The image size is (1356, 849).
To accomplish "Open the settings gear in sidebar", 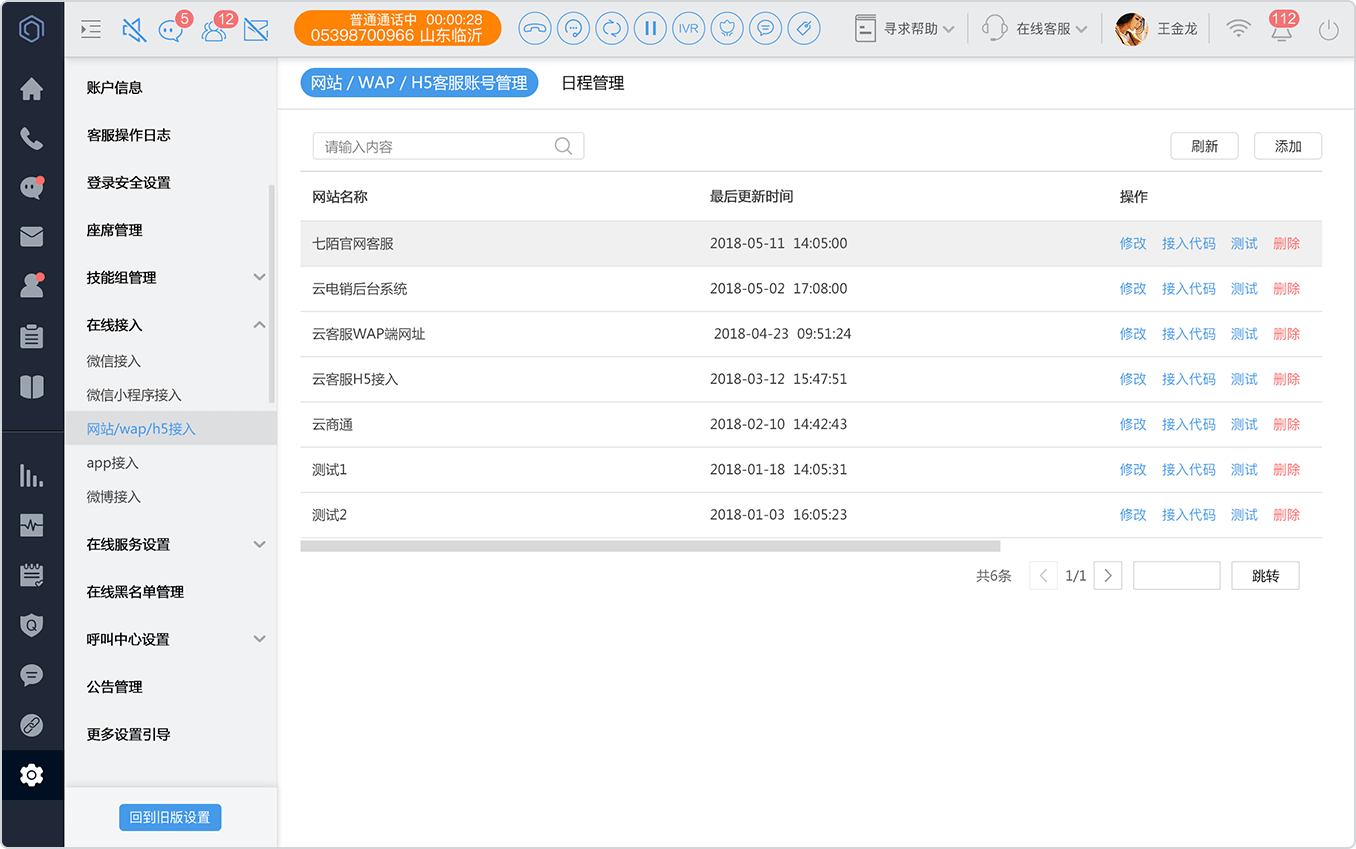I will click(x=32, y=775).
